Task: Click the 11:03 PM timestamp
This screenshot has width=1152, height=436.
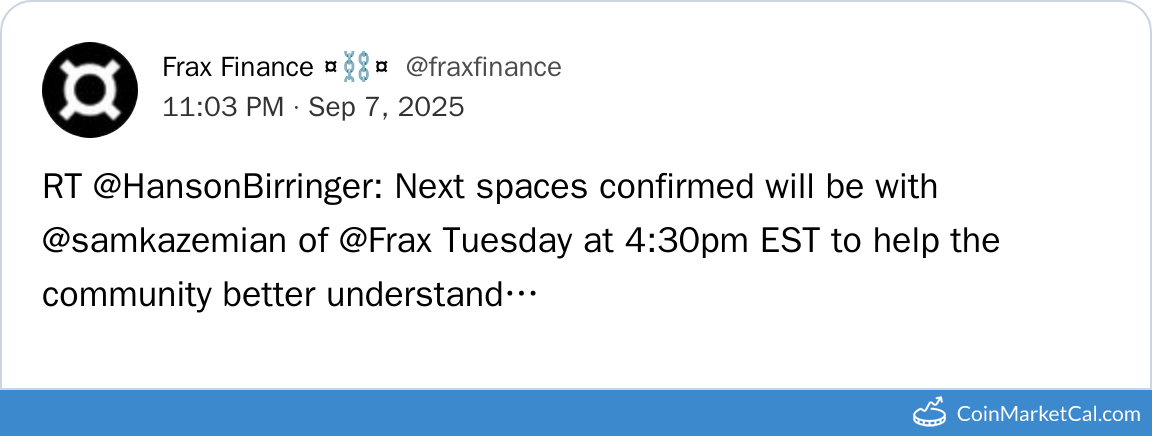Action: 223,107
